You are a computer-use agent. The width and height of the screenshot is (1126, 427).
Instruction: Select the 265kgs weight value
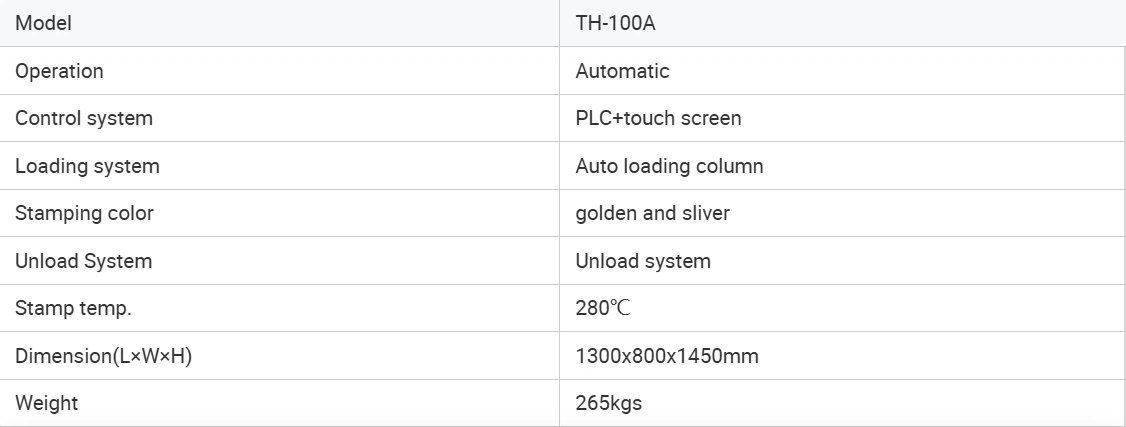608,403
